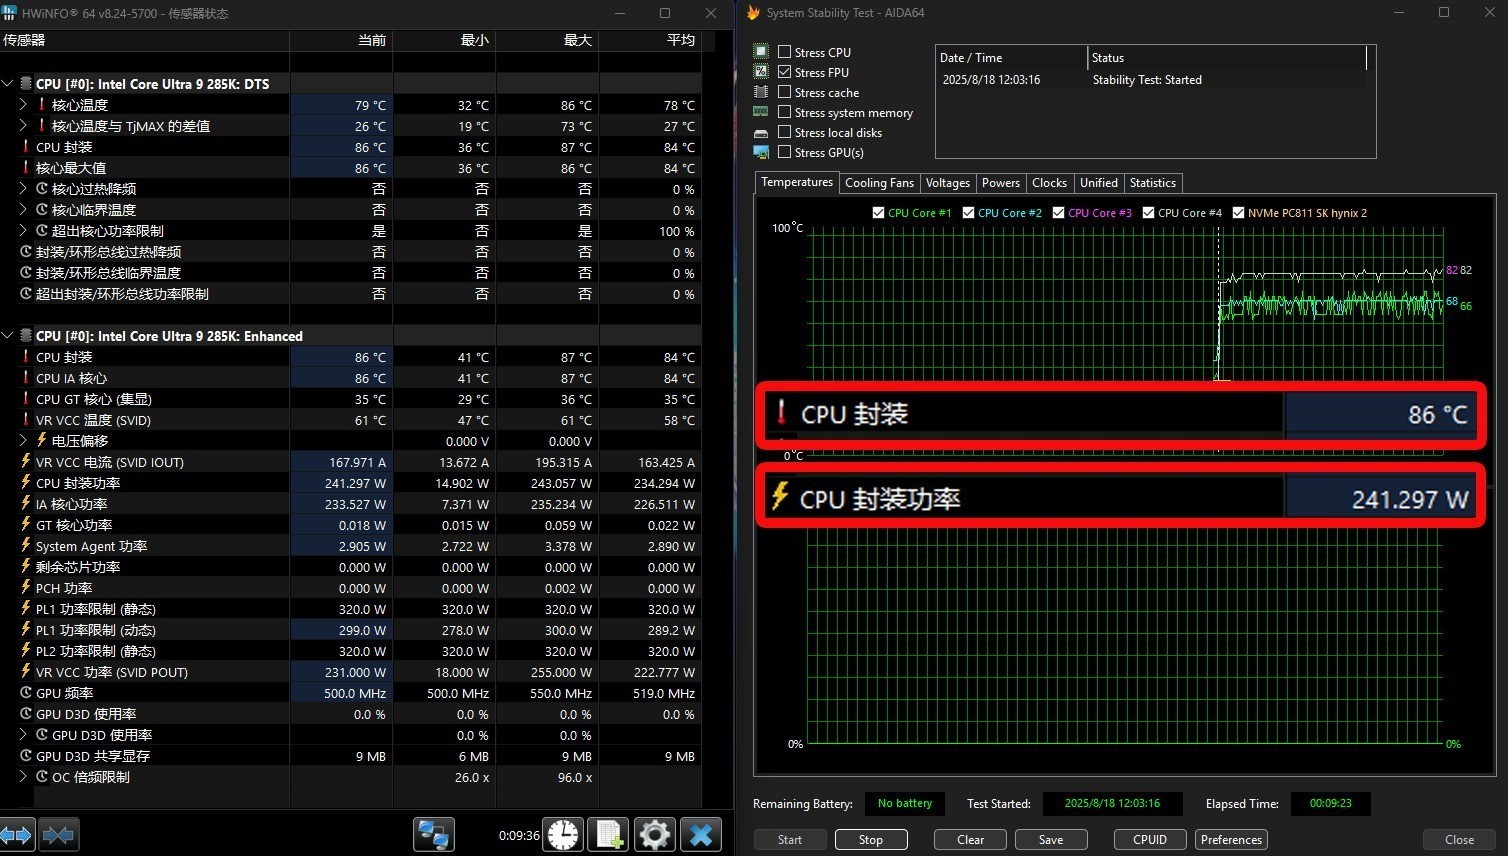The width and height of the screenshot is (1508, 856).
Task: Click the GPU icon beside Stress GPU(s)
Action: [x=763, y=152]
